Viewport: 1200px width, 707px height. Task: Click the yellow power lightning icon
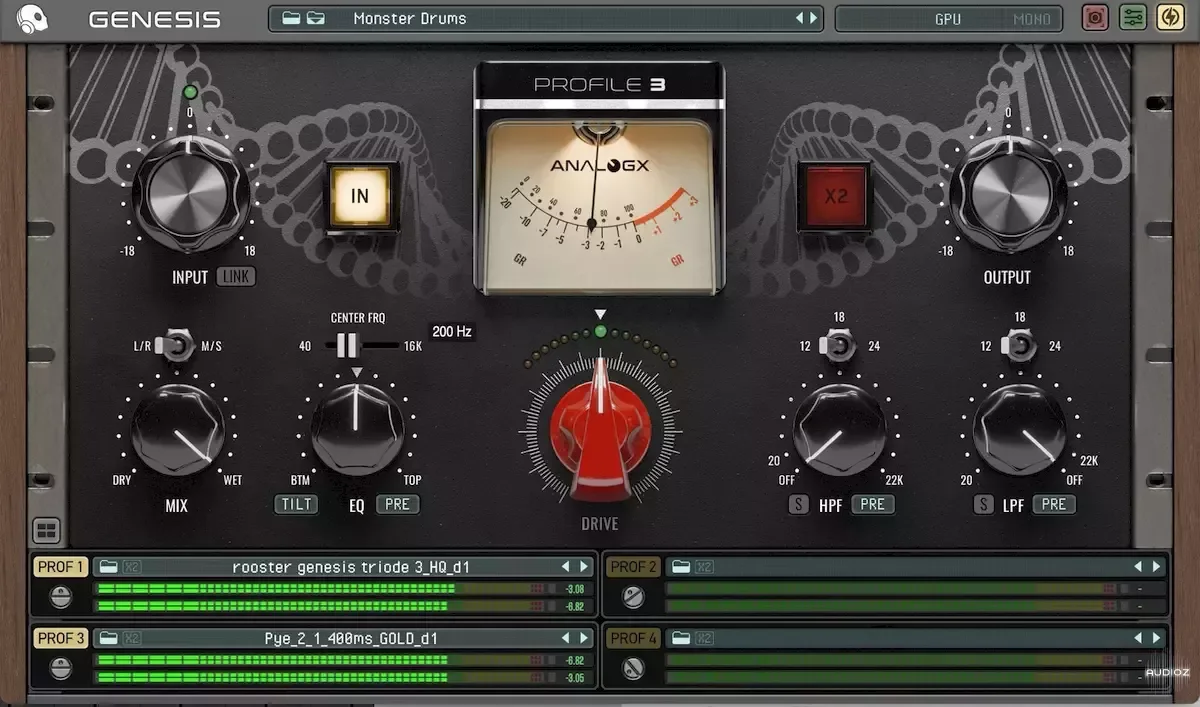point(1170,18)
